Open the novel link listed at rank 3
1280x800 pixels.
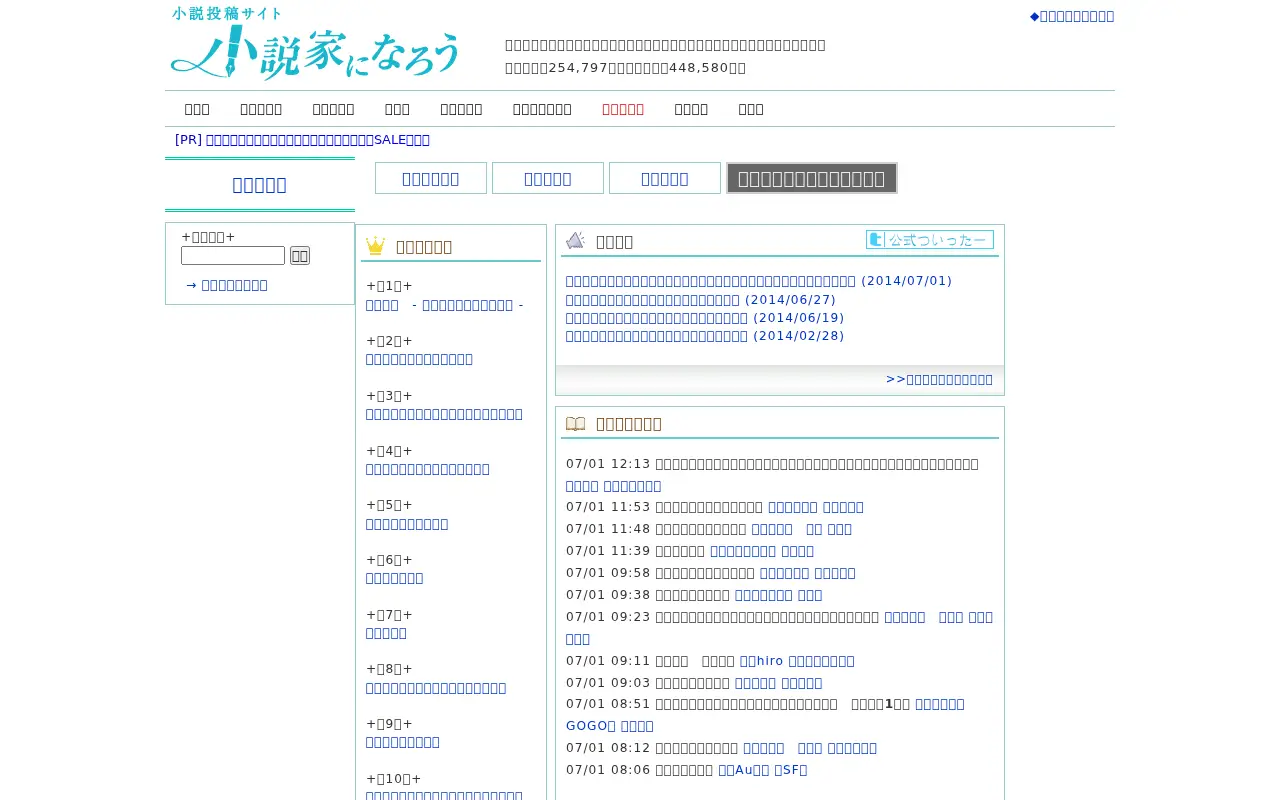pos(445,414)
